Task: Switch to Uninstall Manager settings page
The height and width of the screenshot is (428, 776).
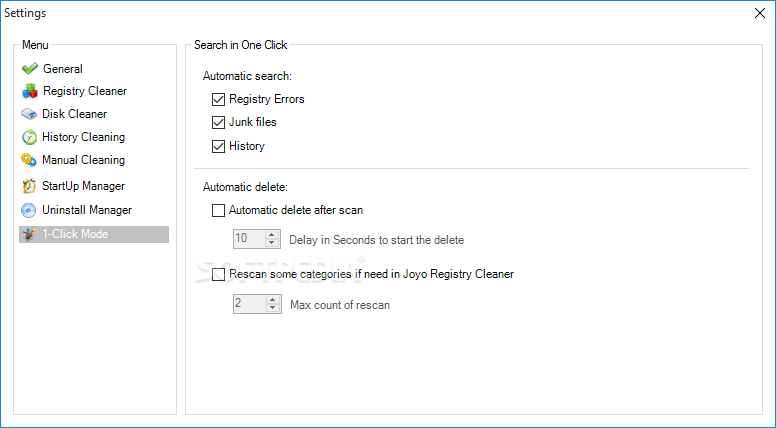Action: 87,210
